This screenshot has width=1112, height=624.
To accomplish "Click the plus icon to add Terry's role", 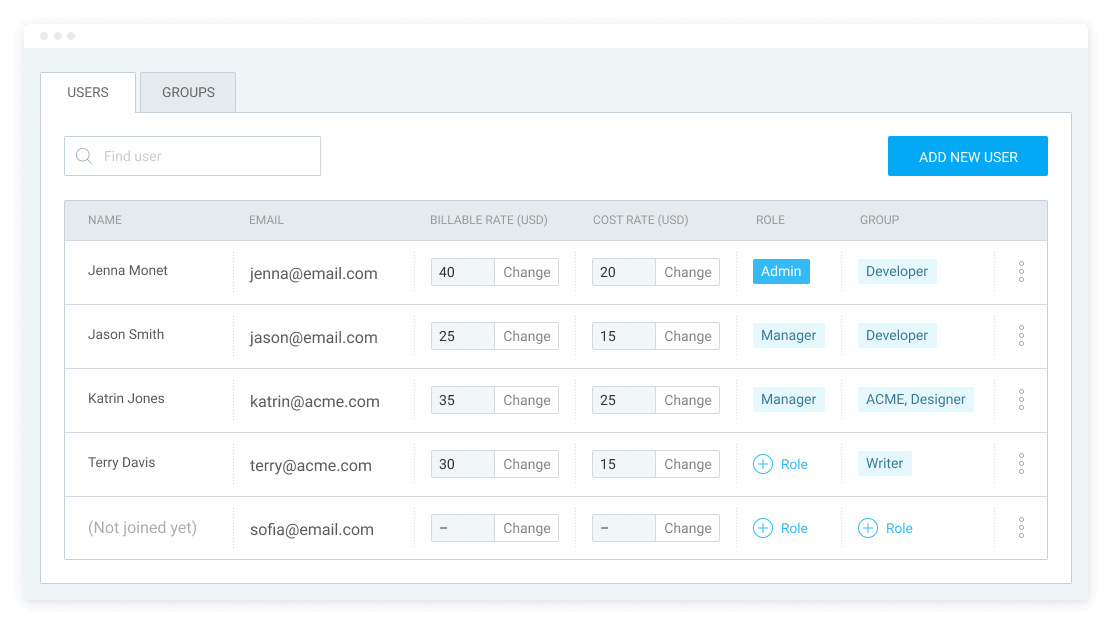I will coord(763,464).
